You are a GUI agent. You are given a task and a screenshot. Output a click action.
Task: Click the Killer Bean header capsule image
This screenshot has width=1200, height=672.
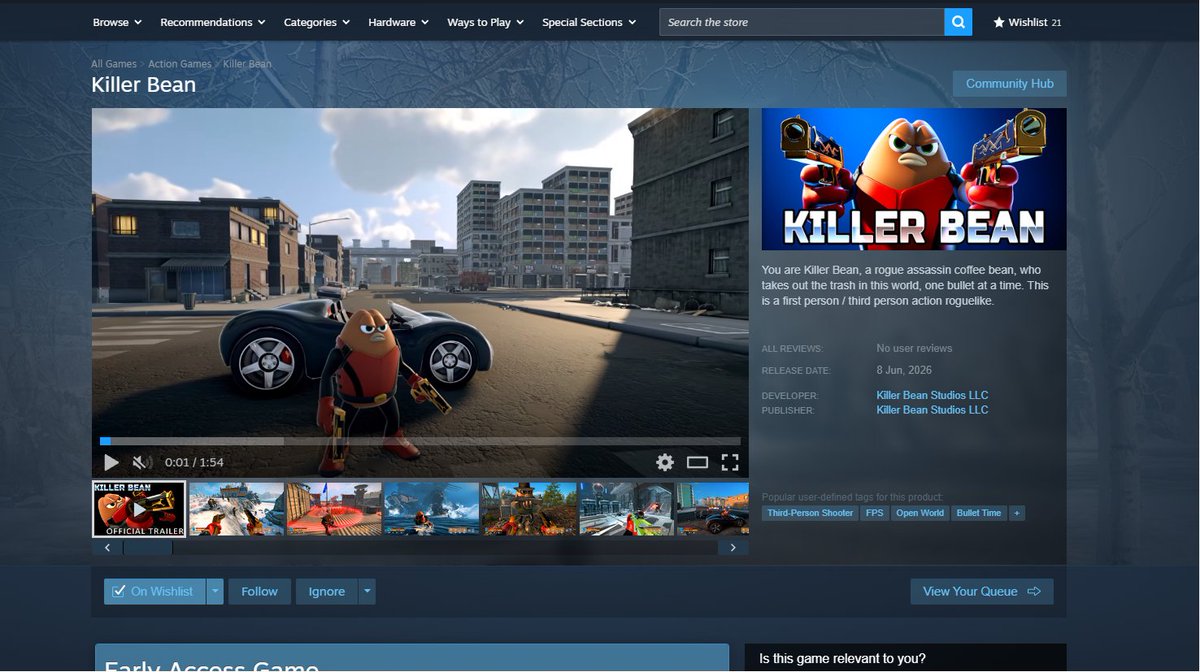914,179
